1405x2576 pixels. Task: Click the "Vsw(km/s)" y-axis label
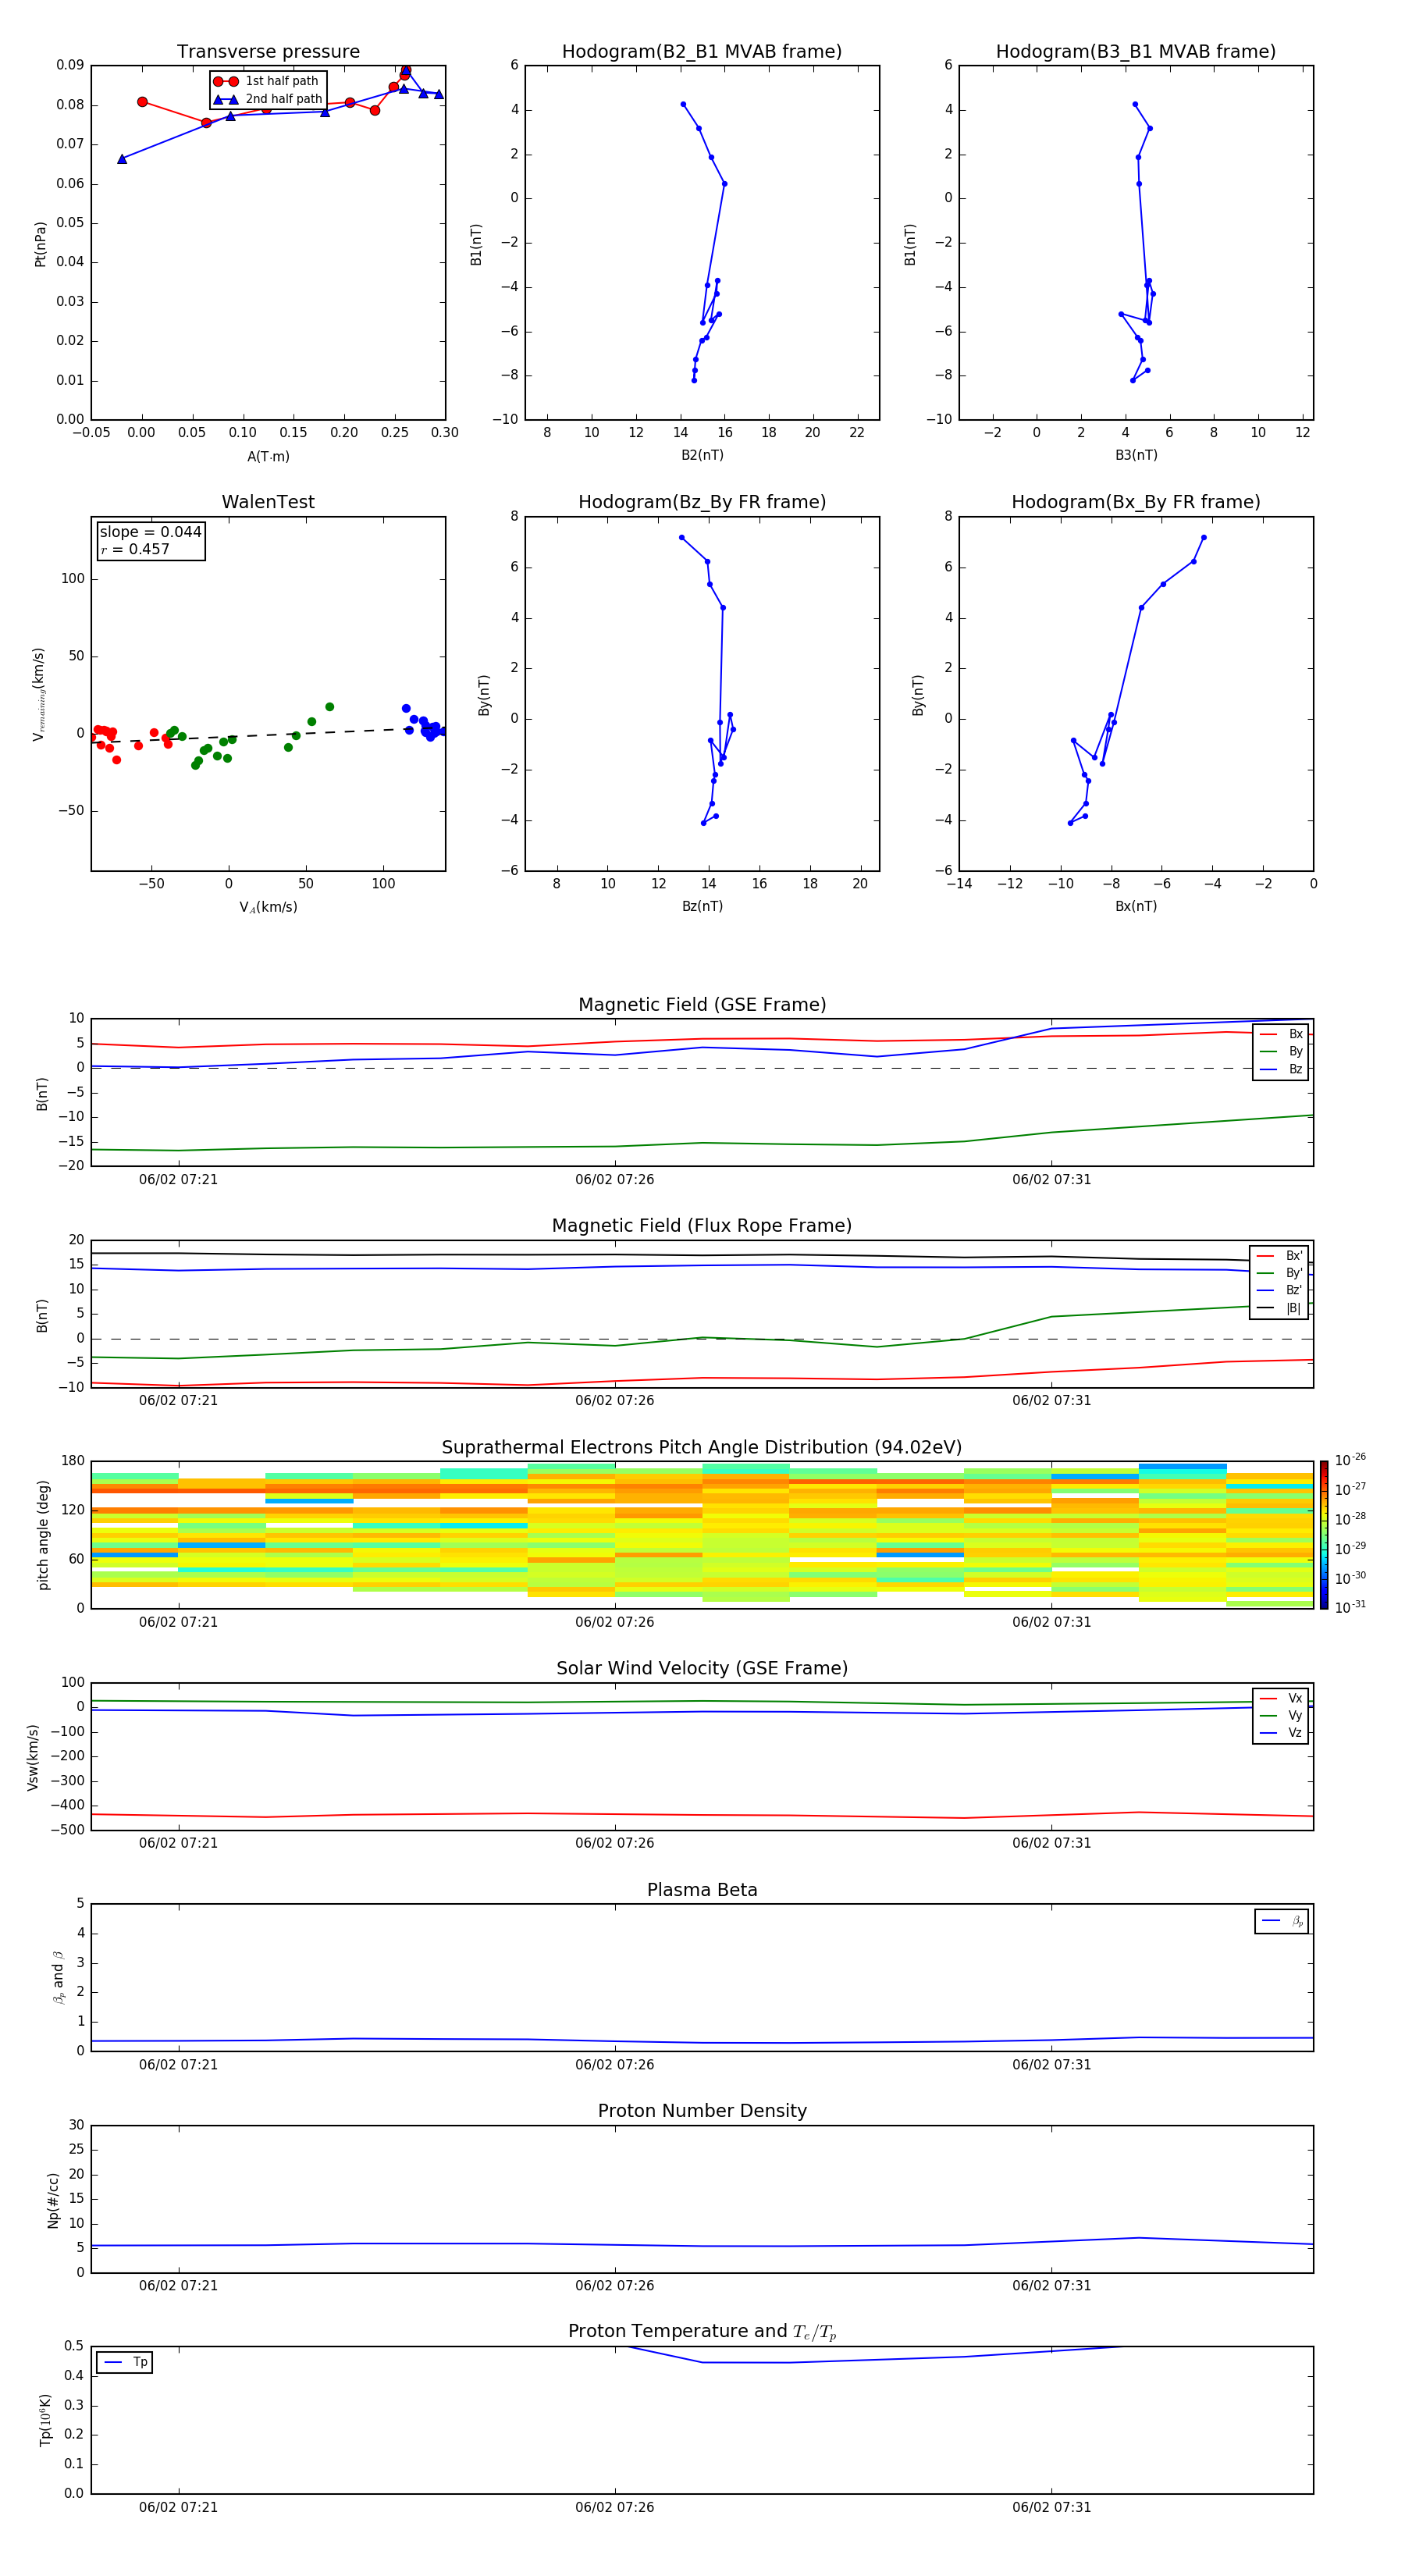click(x=33, y=1757)
